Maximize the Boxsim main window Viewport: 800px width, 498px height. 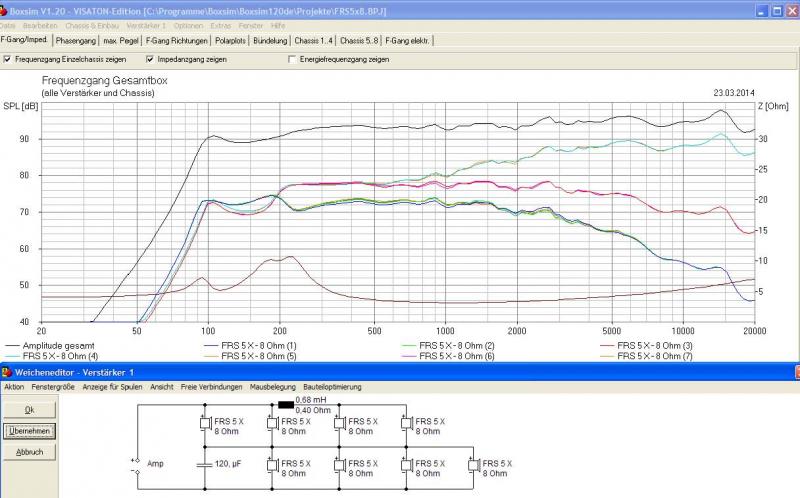[x=775, y=9]
